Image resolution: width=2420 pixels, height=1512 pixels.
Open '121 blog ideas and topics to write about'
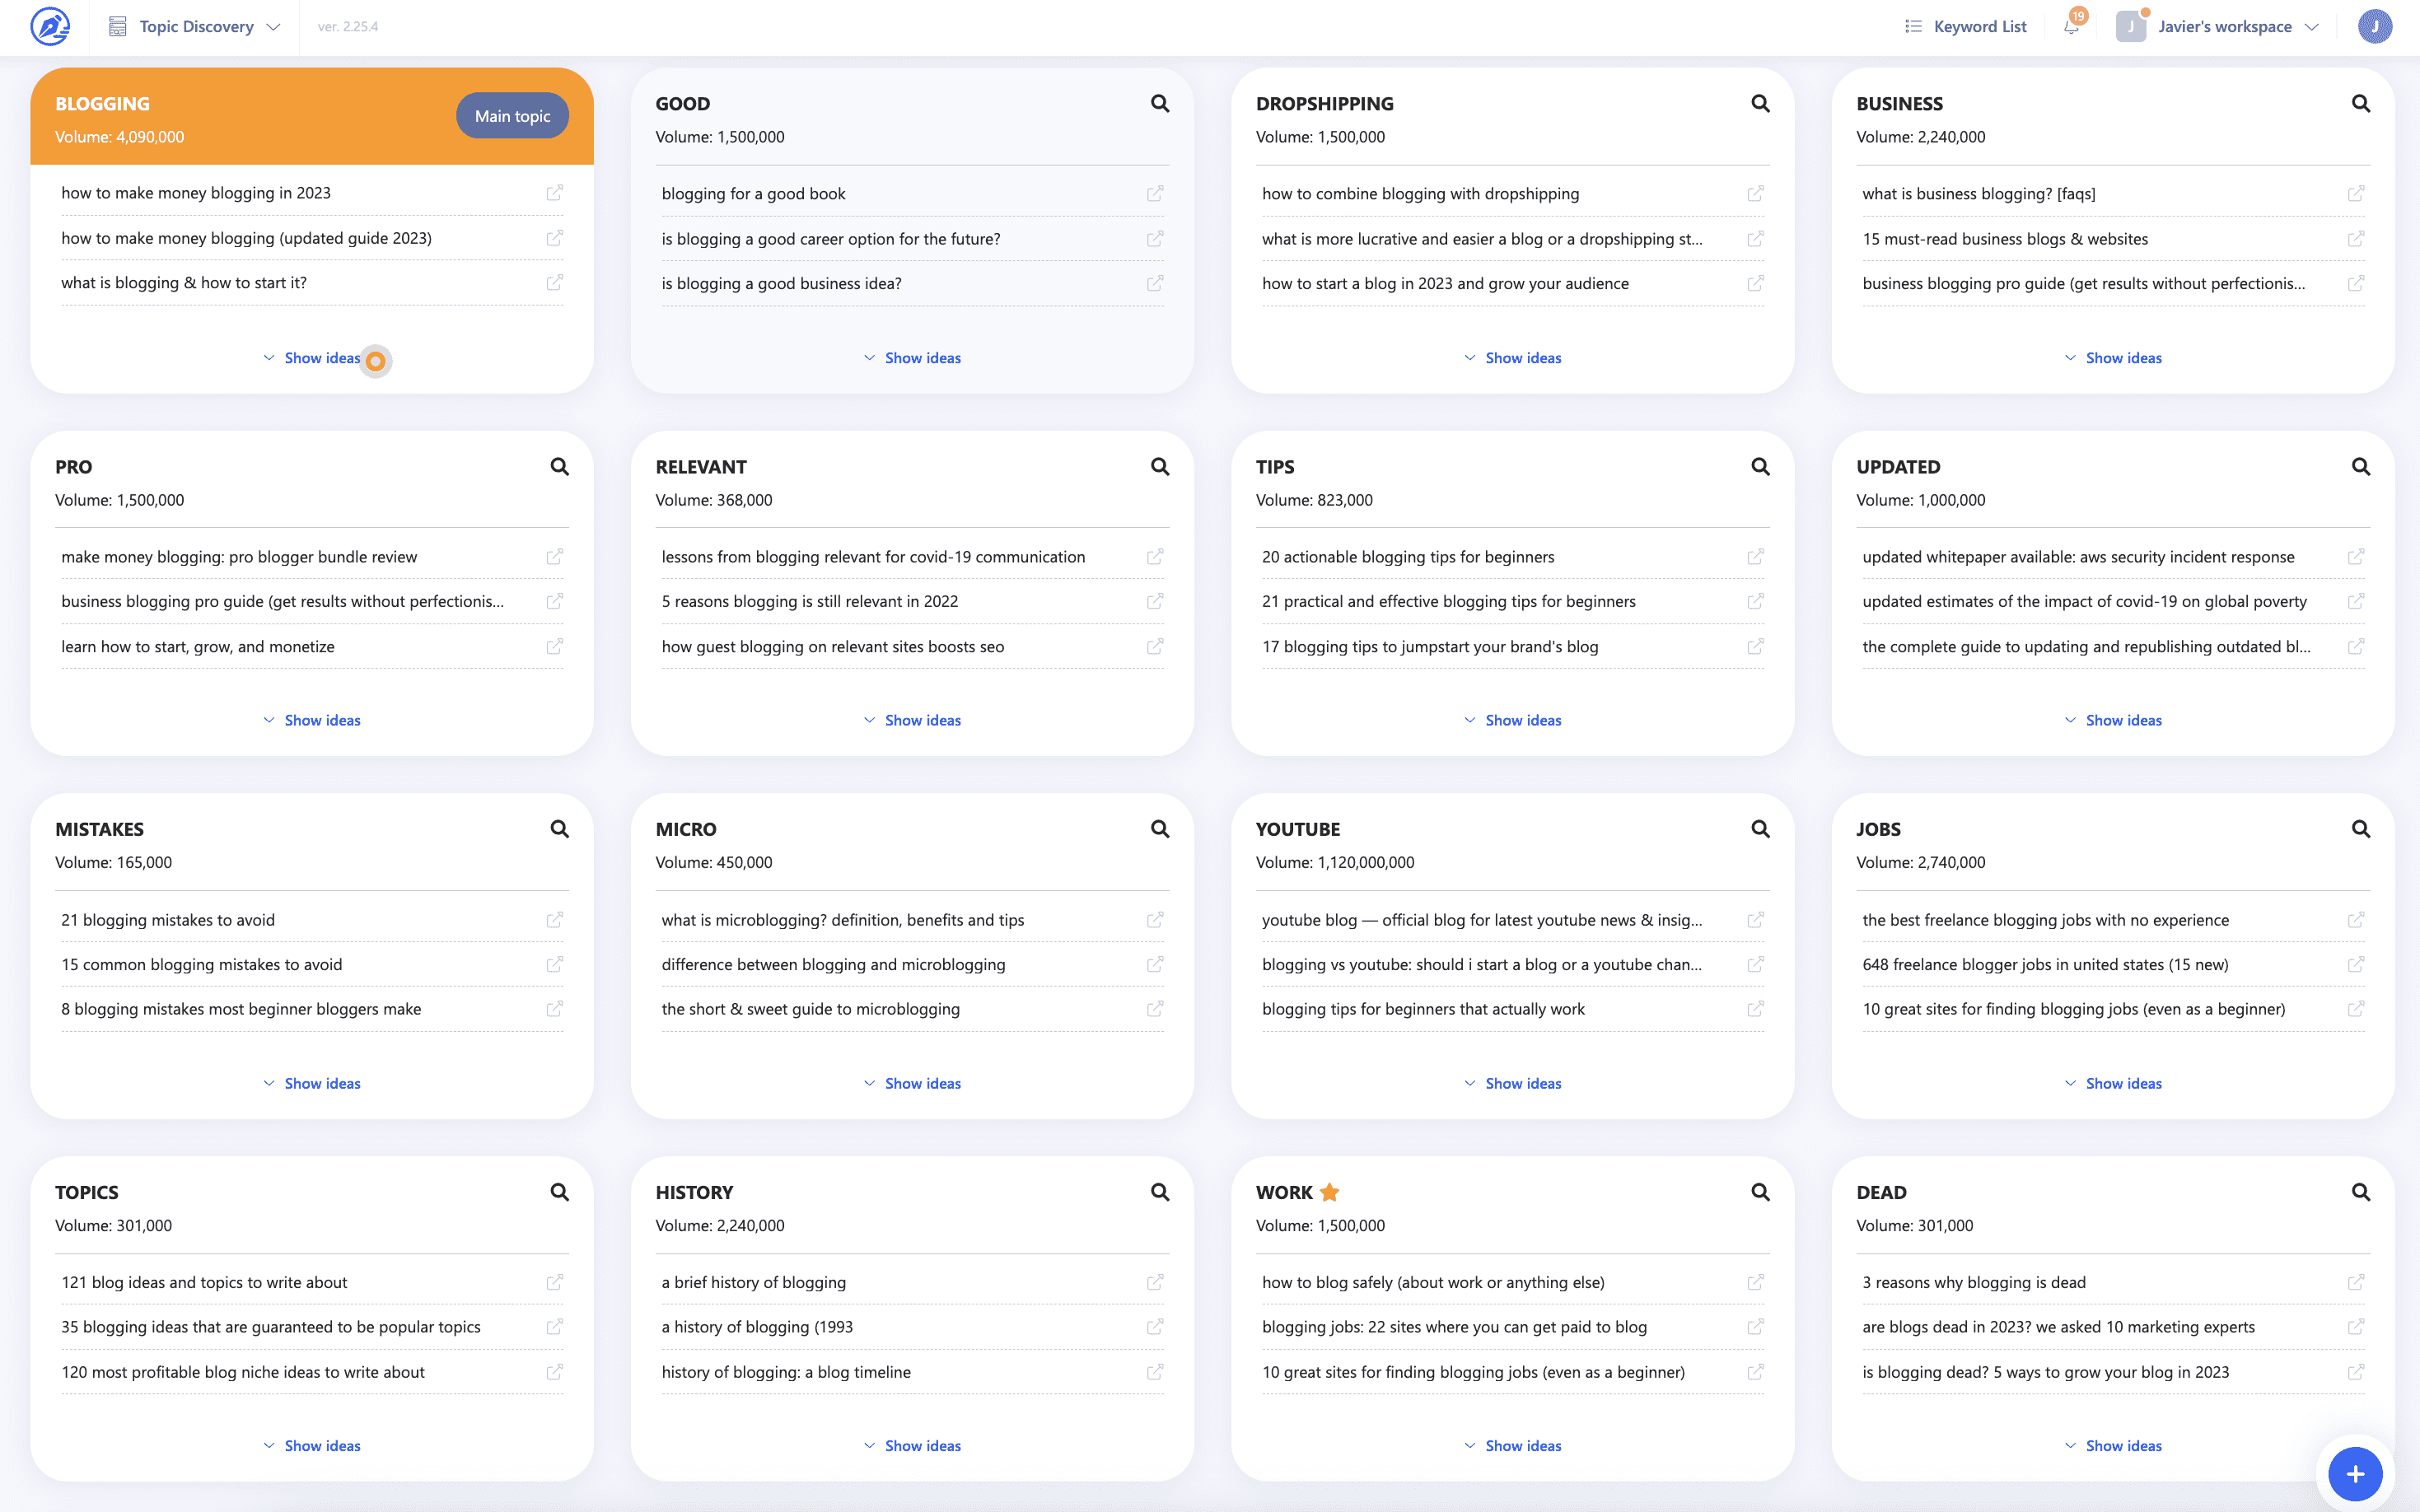pos(204,1282)
